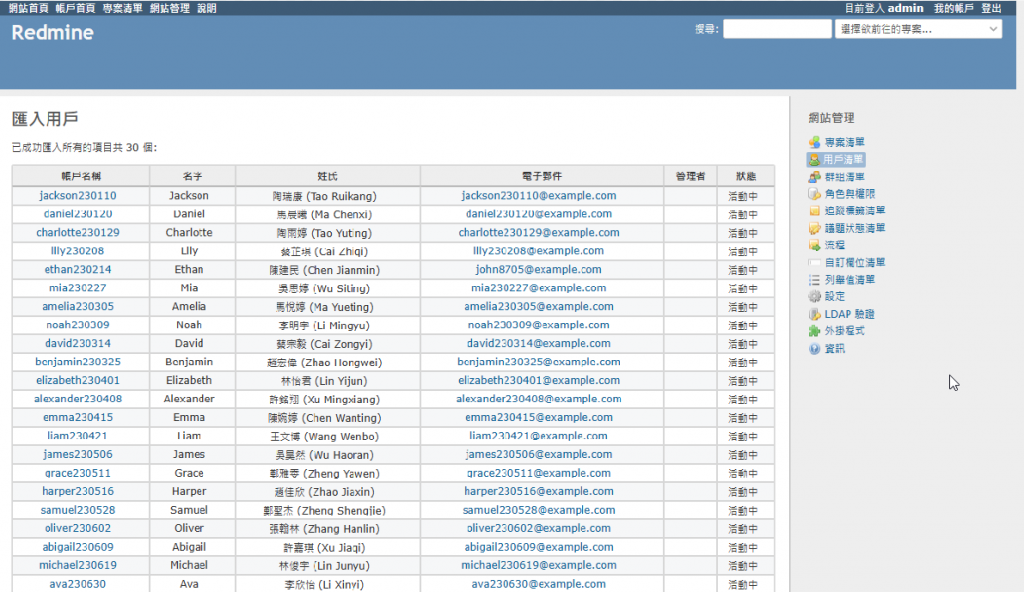
Task: Open user noah230309
Action: (78, 325)
